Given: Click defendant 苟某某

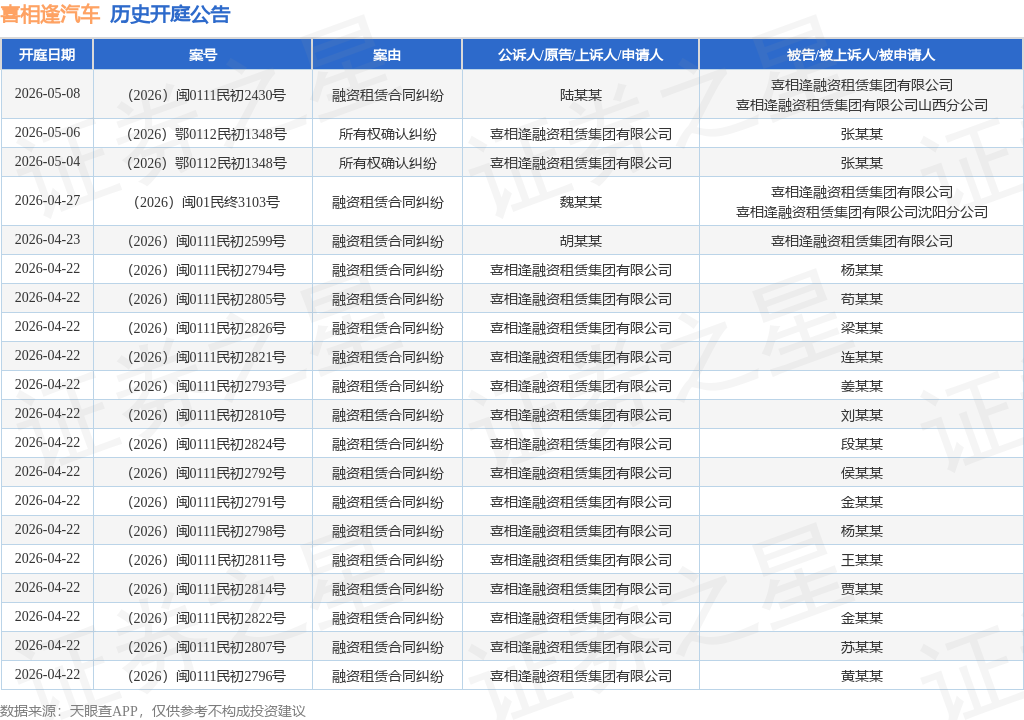Looking at the screenshot, I should click(861, 299).
